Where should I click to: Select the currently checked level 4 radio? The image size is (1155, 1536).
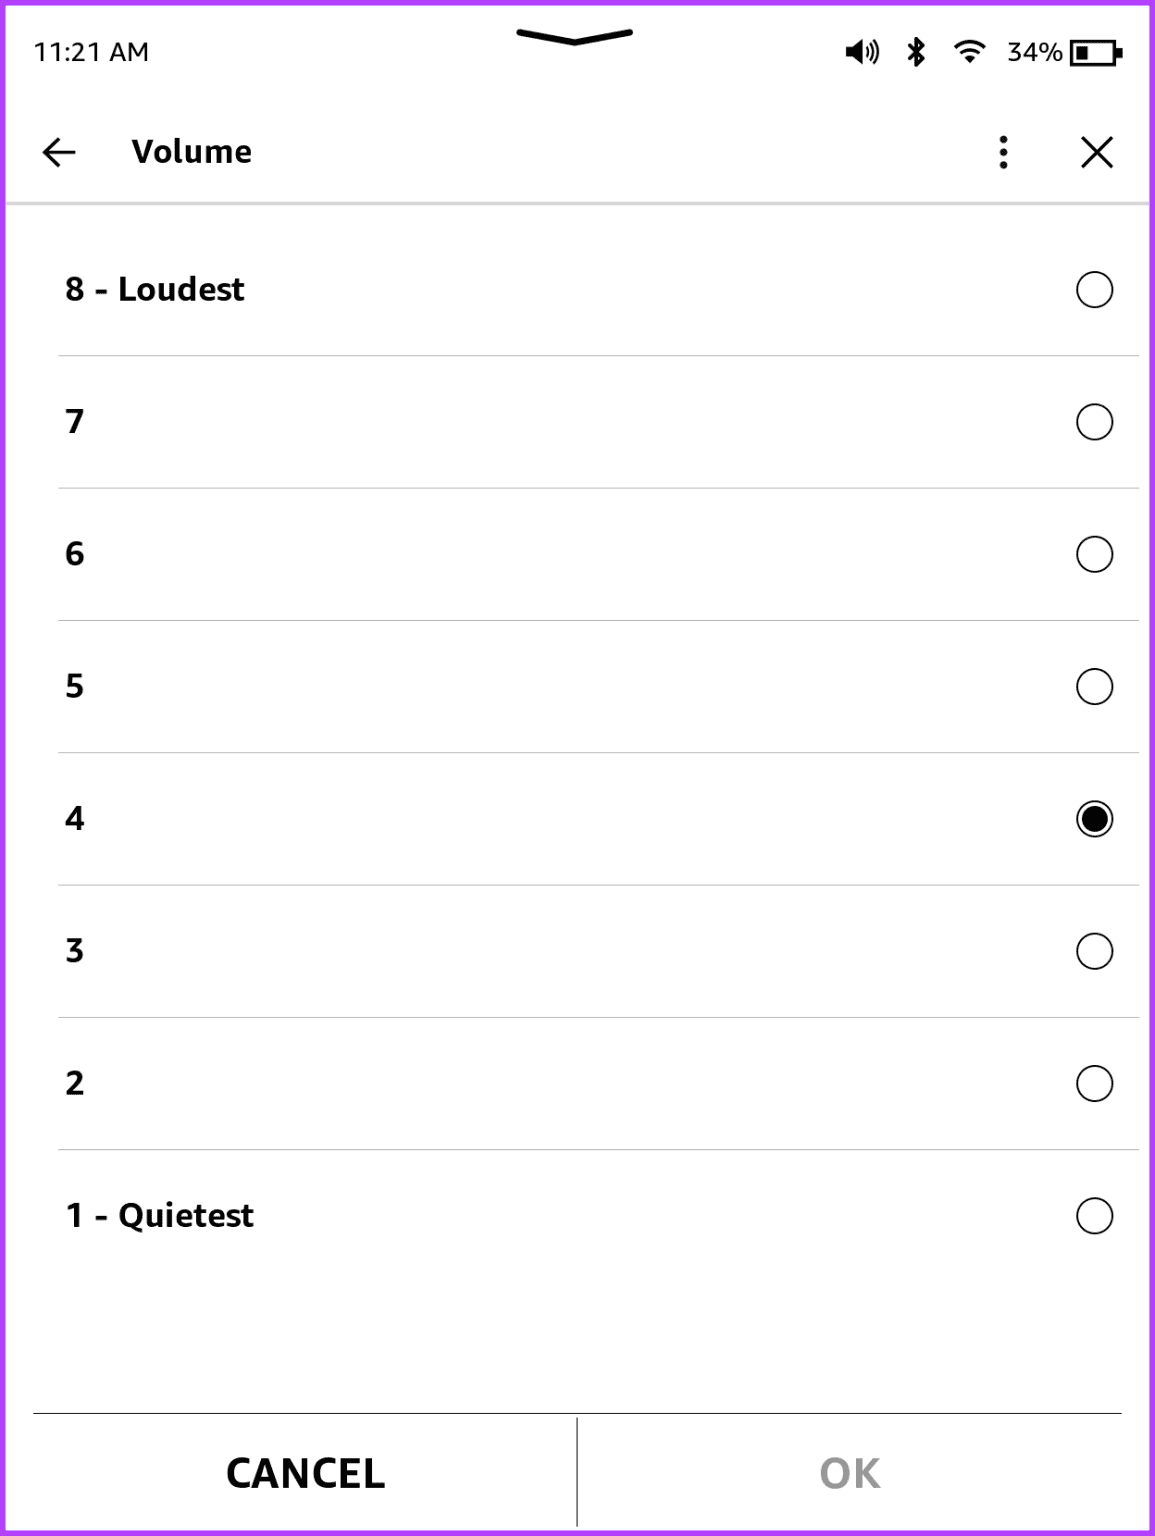pos(1094,819)
